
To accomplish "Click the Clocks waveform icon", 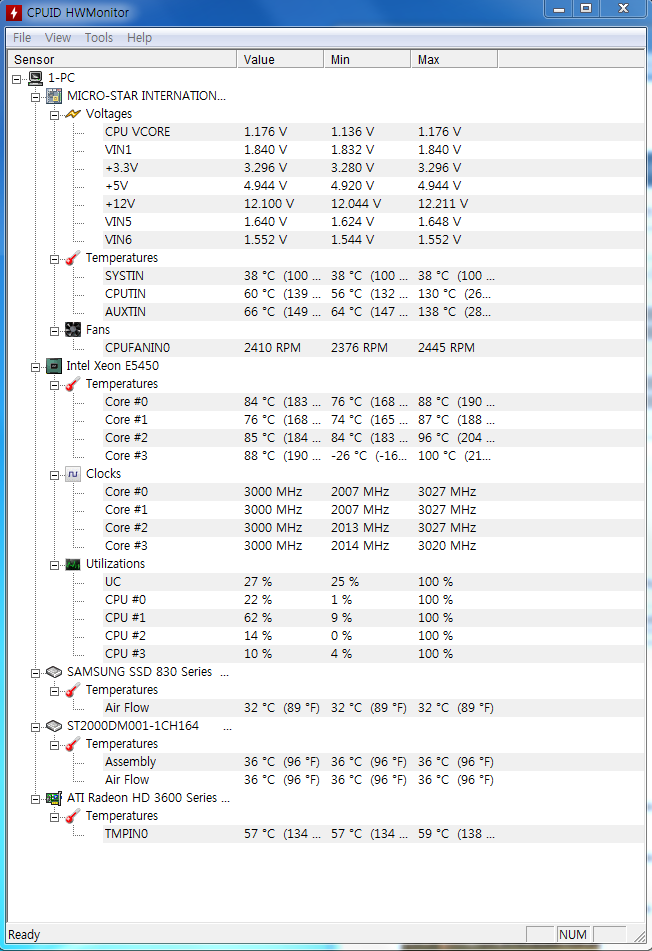I will pos(73,474).
